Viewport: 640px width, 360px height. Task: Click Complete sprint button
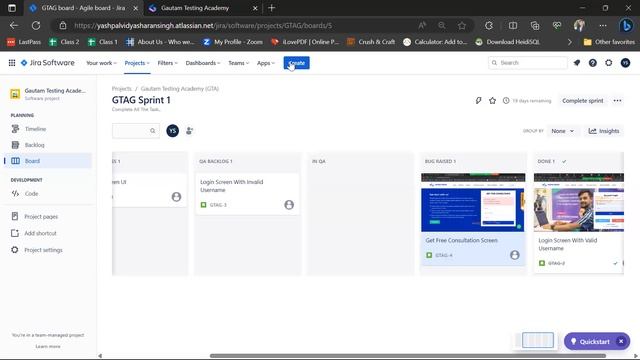(x=582, y=100)
